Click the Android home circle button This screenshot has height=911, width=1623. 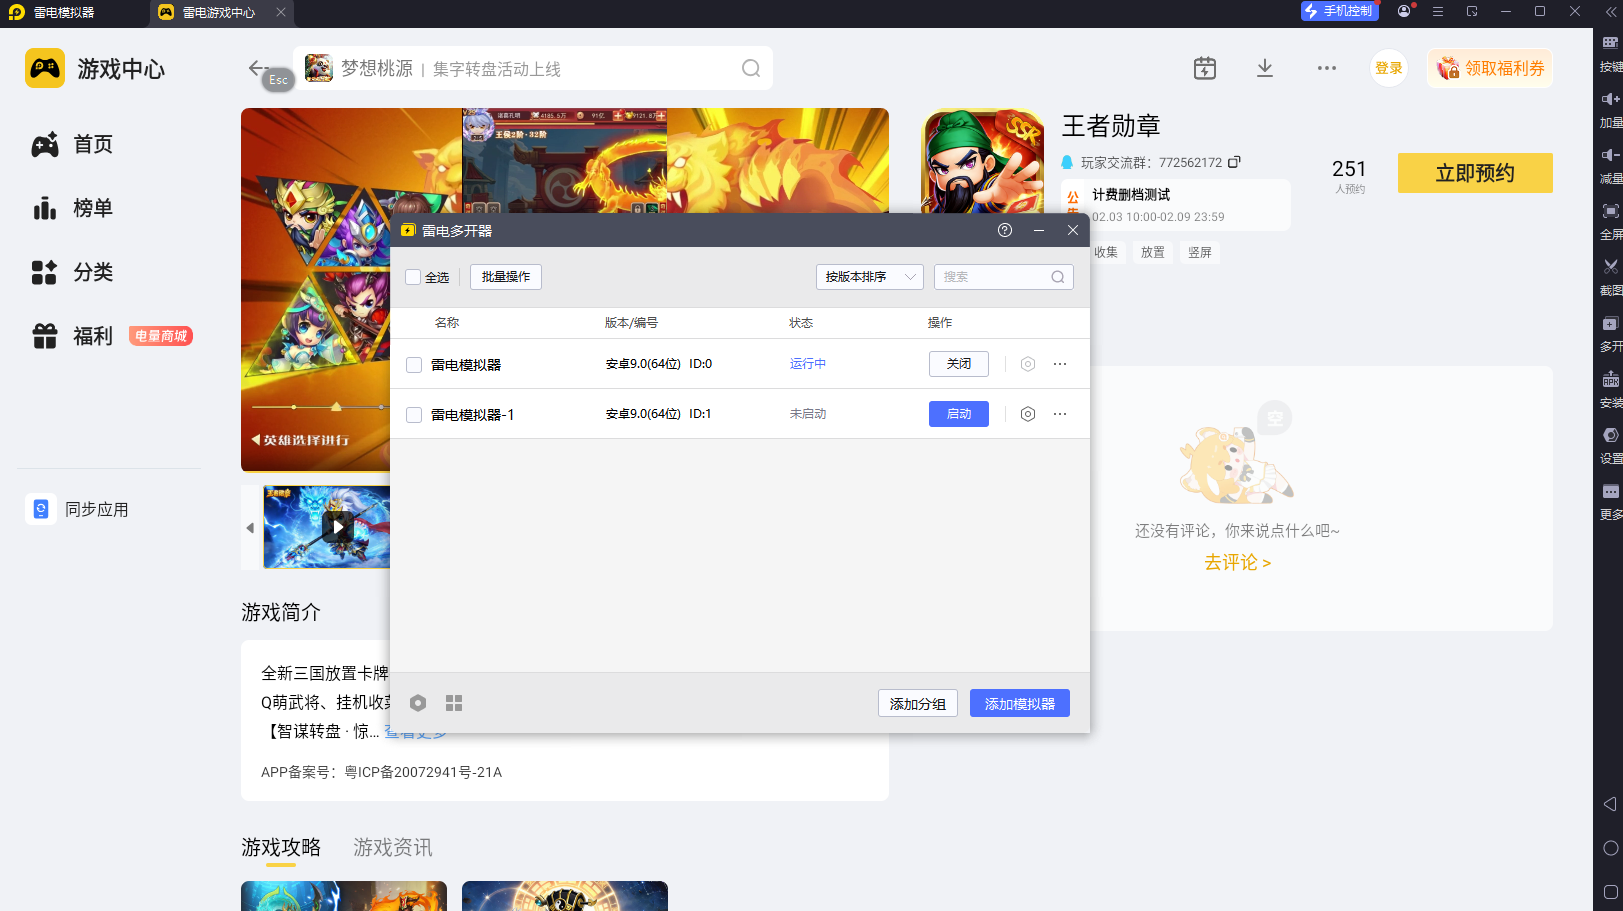pos(1610,848)
